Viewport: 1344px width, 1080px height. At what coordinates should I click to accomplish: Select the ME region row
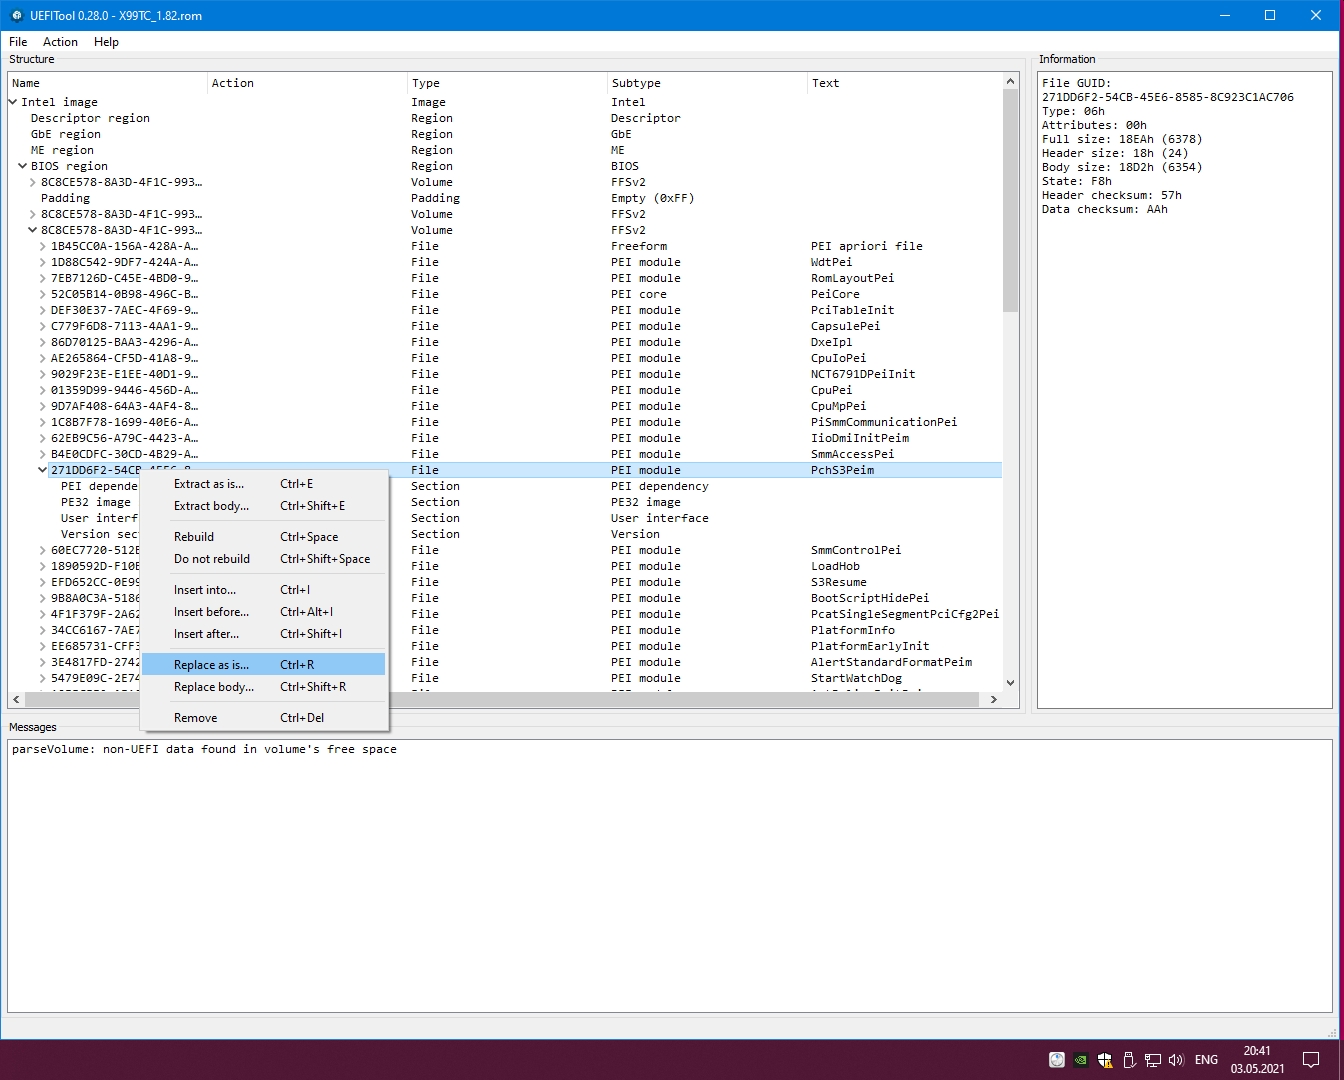(x=505, y=150)
